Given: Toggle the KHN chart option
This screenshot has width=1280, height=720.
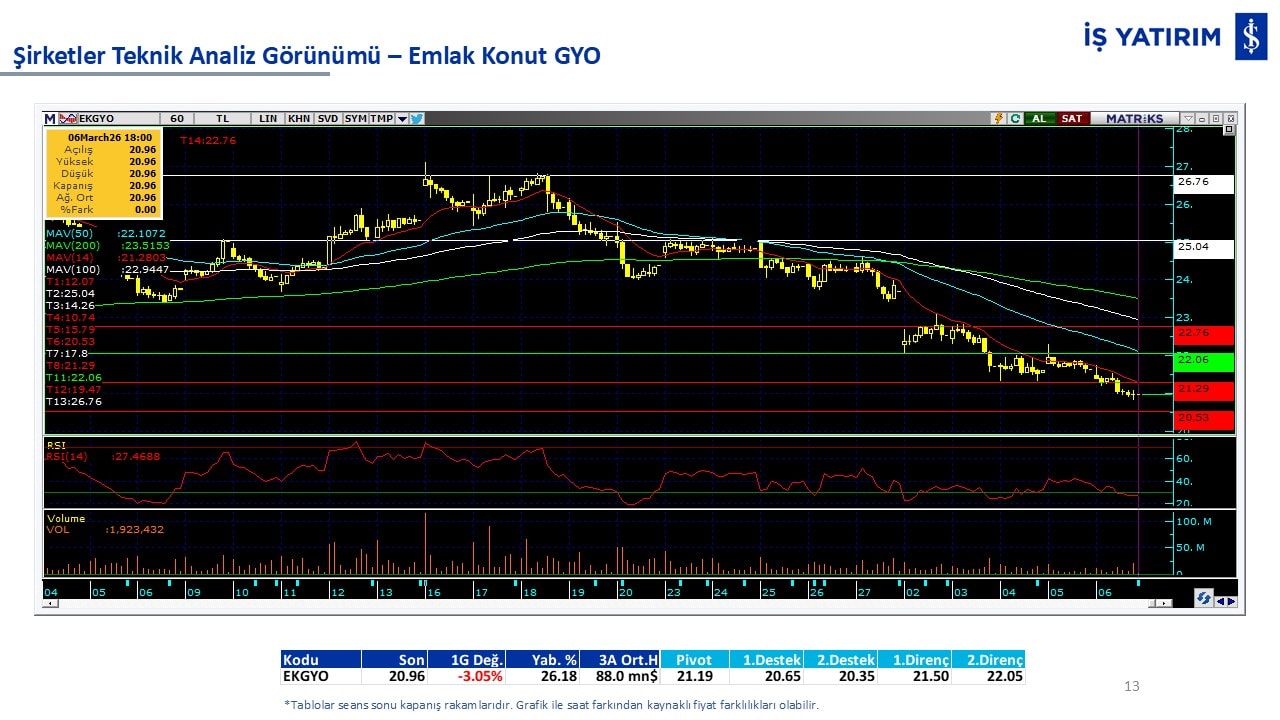Looking at the screenshot, I should (298, 118).
